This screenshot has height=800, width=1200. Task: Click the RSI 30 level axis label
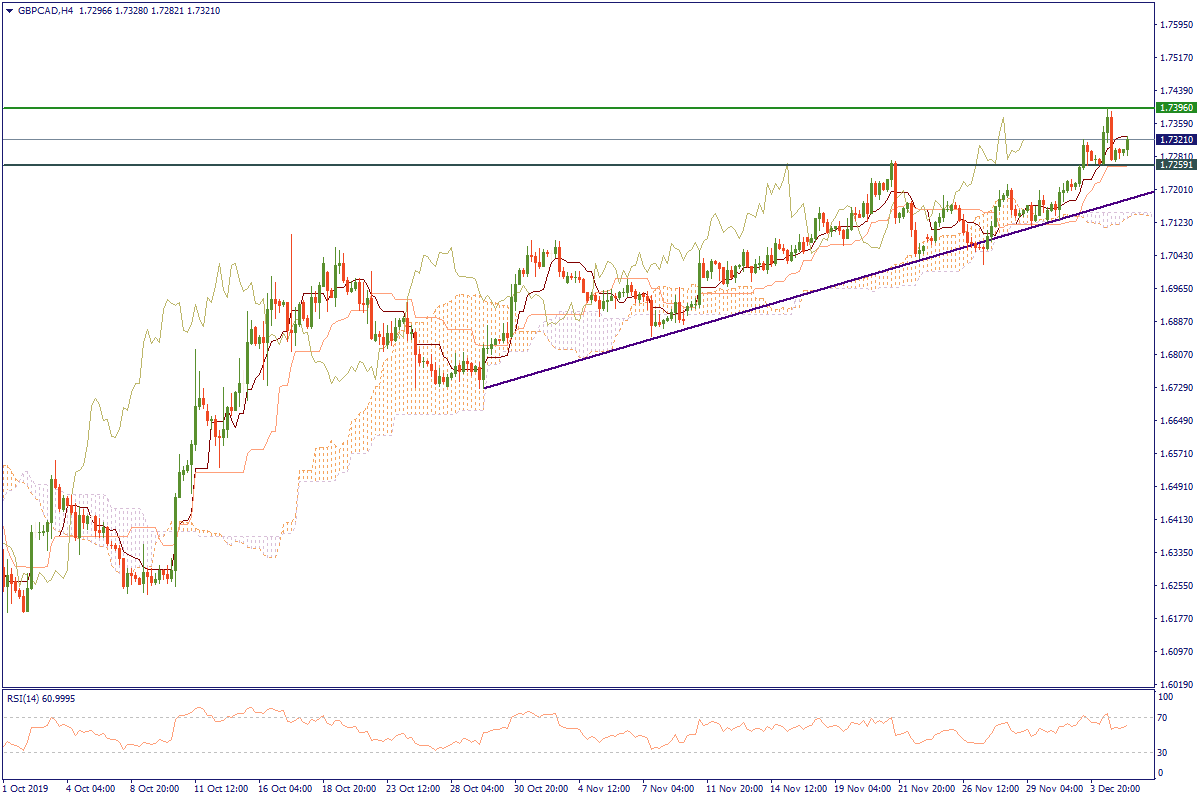(x=1164, y=752)
